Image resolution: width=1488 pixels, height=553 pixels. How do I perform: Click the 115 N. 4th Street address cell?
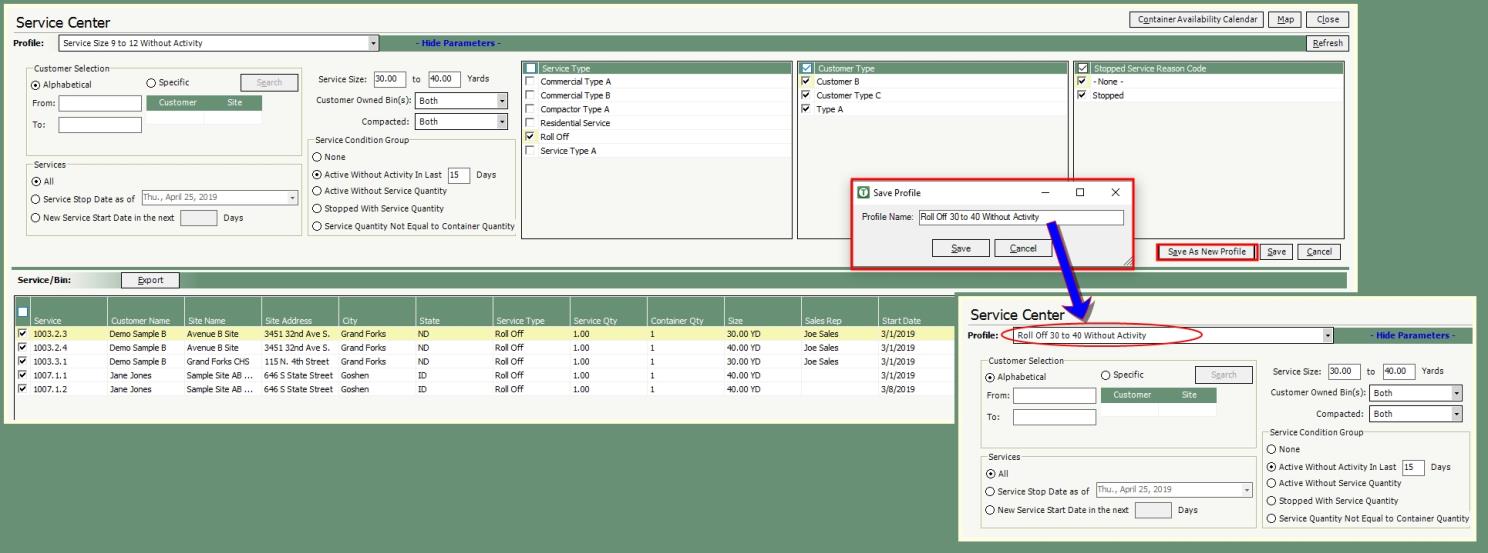tap(298, 362)
